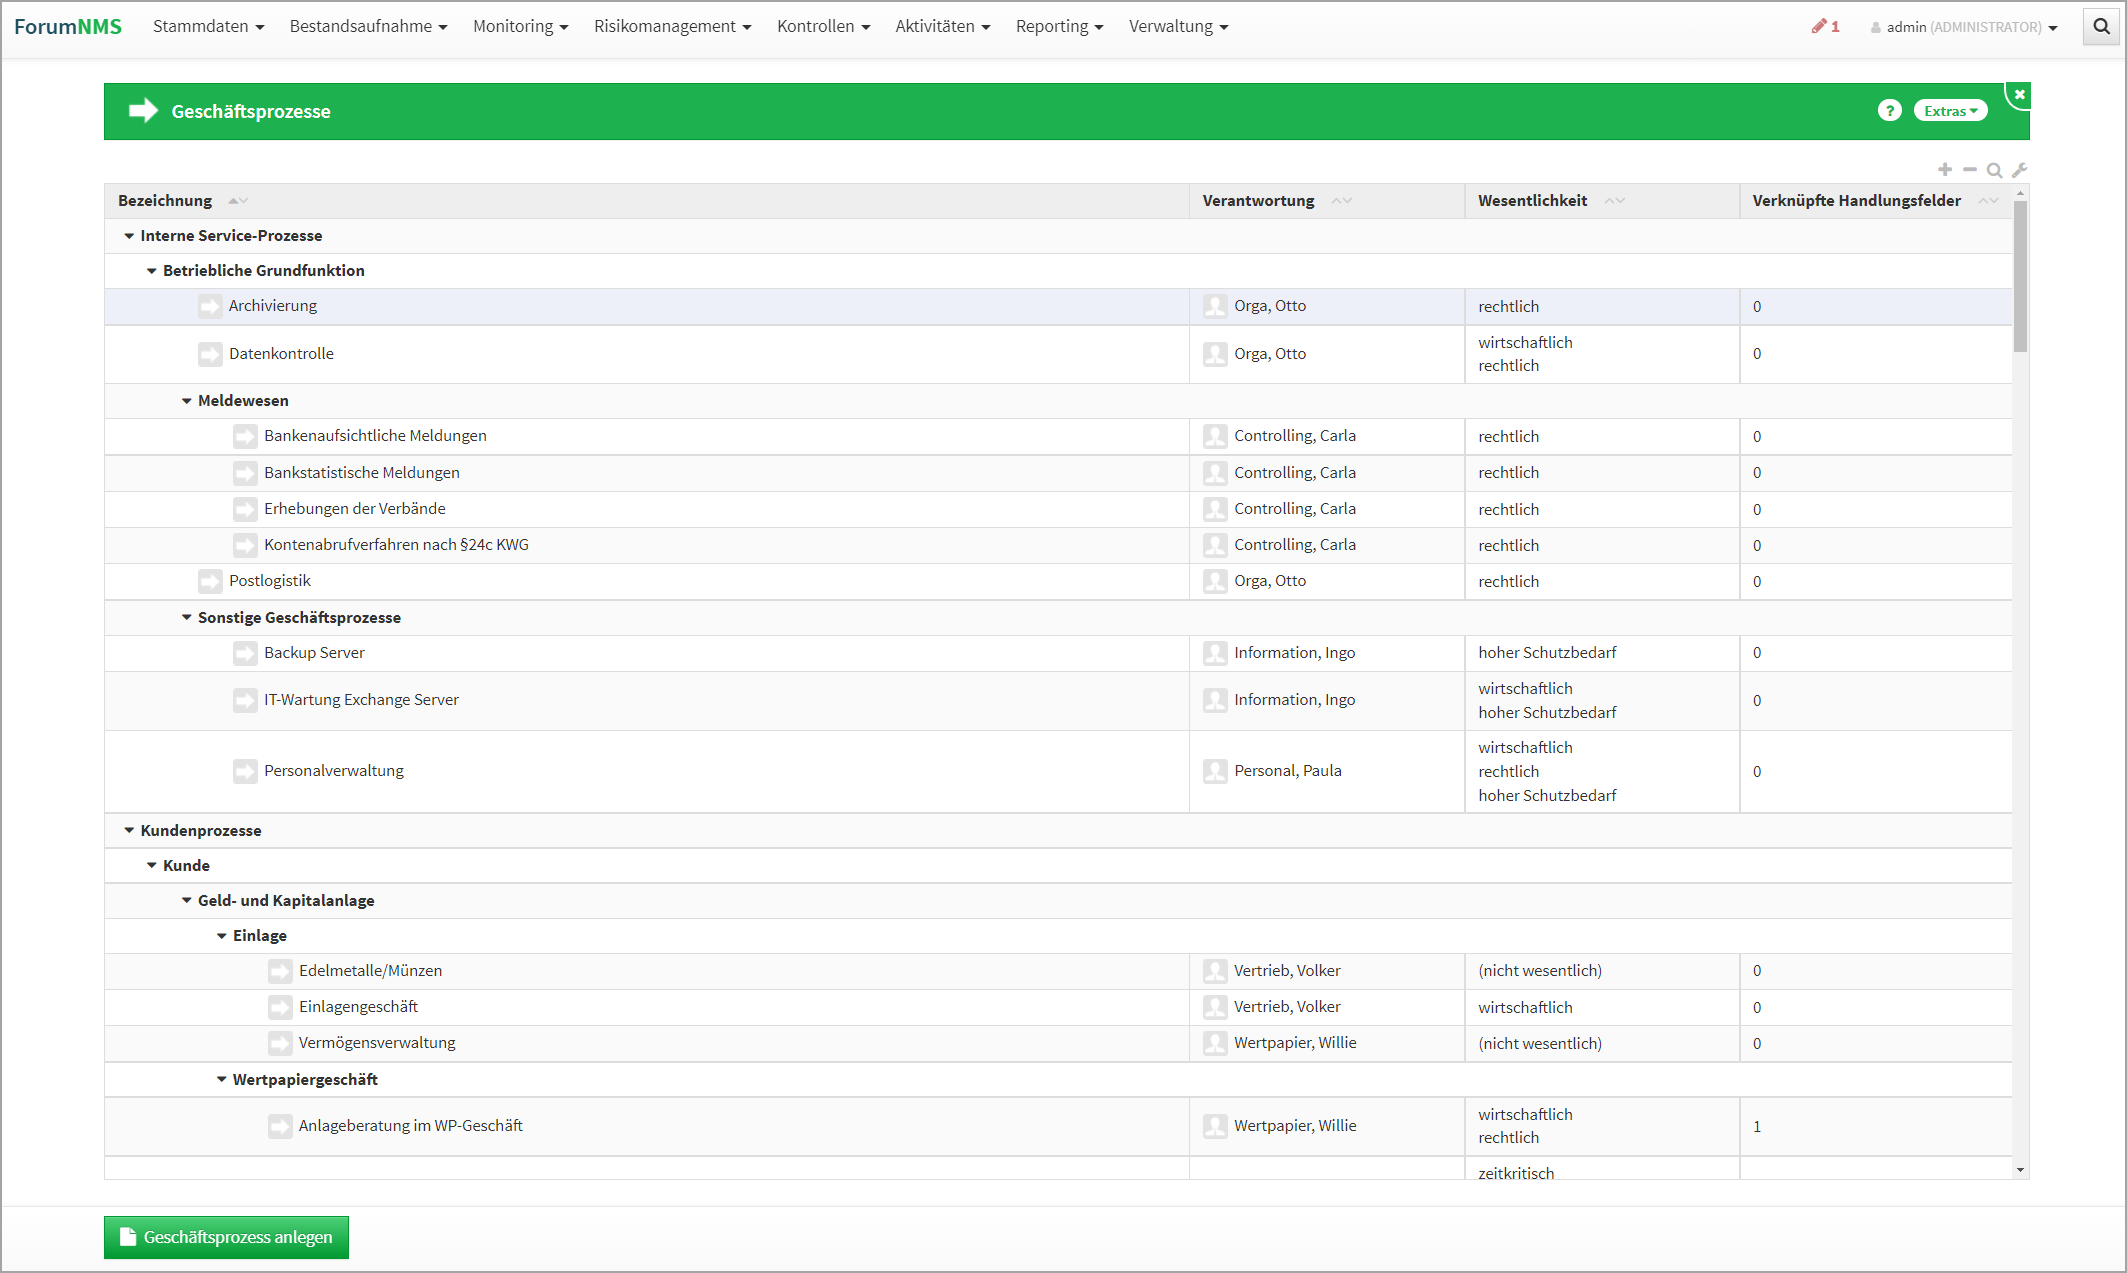Click the table search magnifier icon
This screenshot has width=2127, height=1273.
pos(1994,170)
